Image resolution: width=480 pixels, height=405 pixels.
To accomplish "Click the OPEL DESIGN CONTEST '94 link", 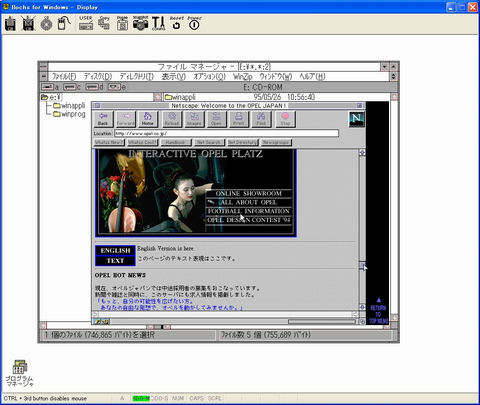I will 249,220.
